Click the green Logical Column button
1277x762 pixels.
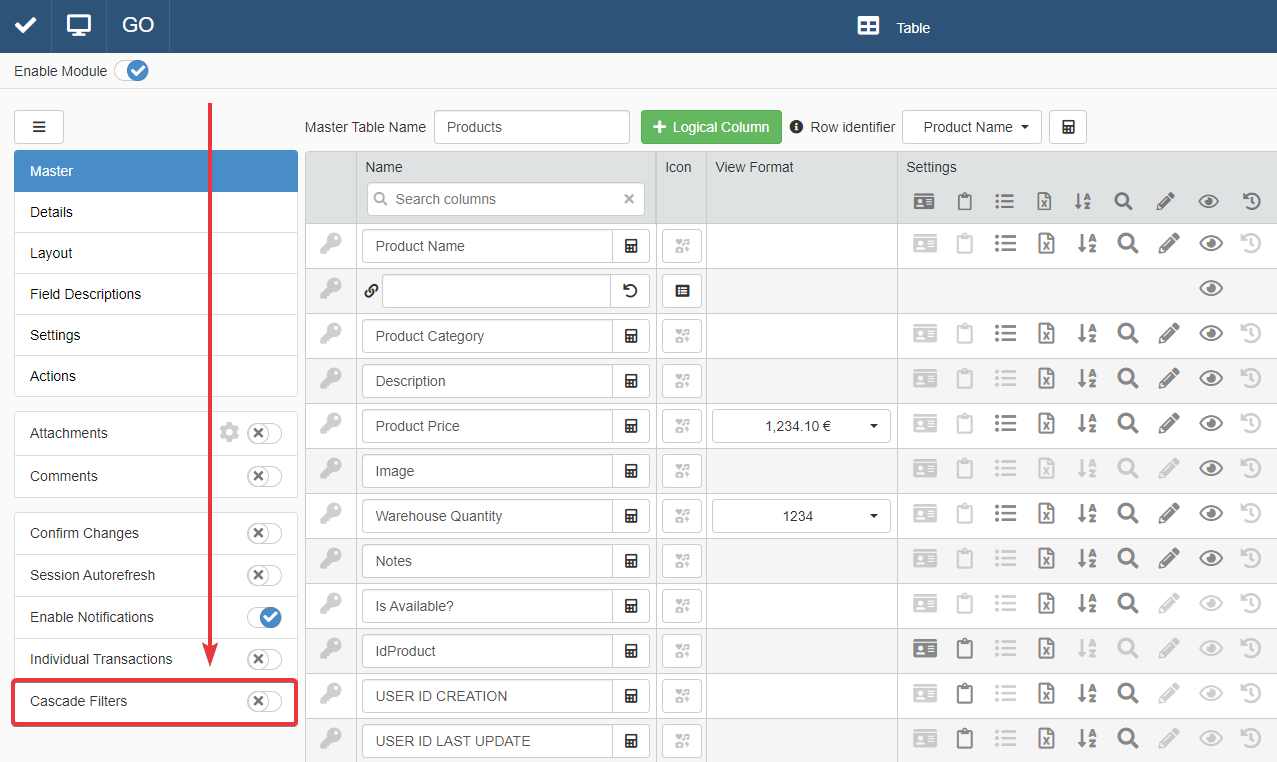(711, 127)
